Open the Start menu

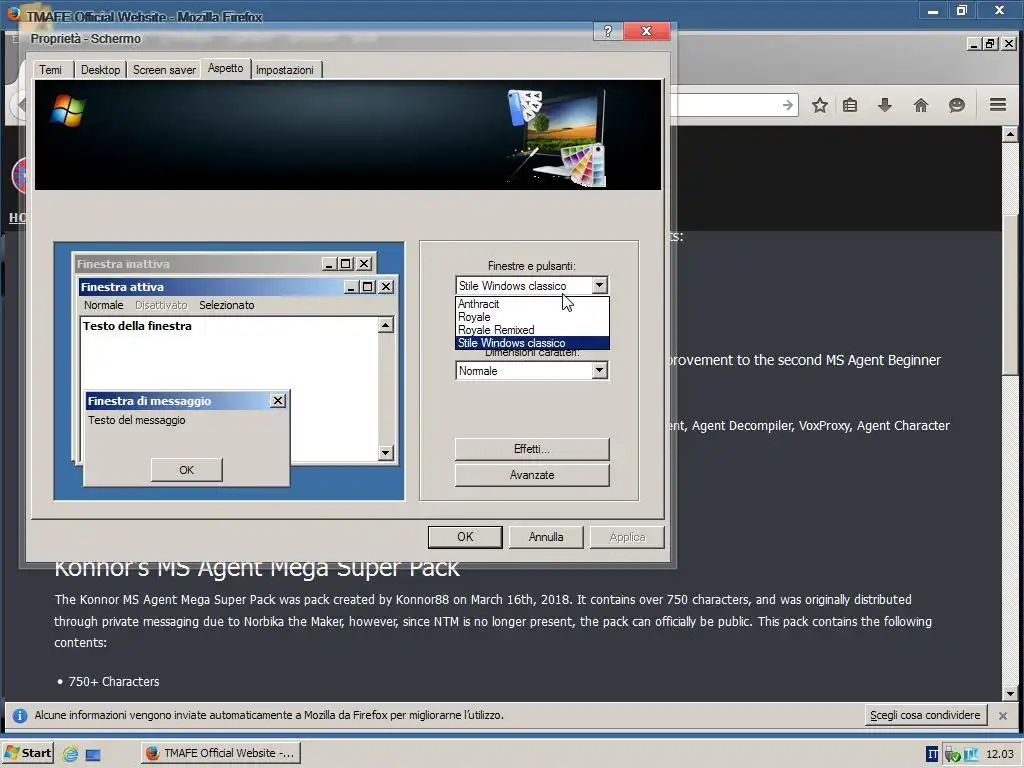[28, 753]
